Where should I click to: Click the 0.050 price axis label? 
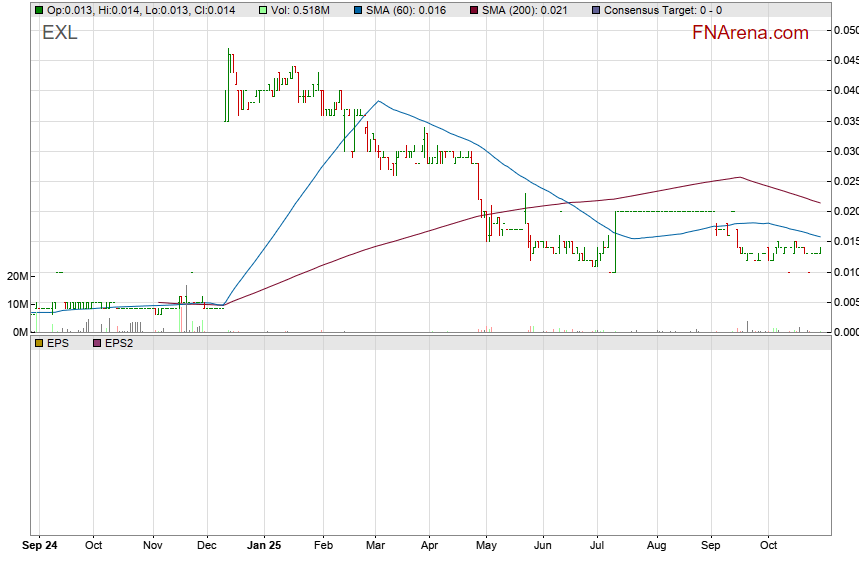click(845, 30)
